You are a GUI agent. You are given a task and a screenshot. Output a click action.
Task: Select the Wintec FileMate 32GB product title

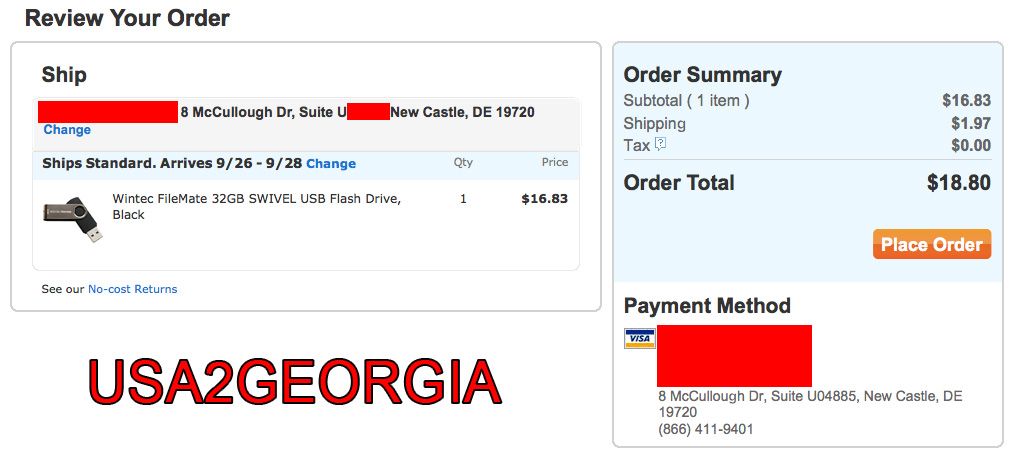point(256,207)
